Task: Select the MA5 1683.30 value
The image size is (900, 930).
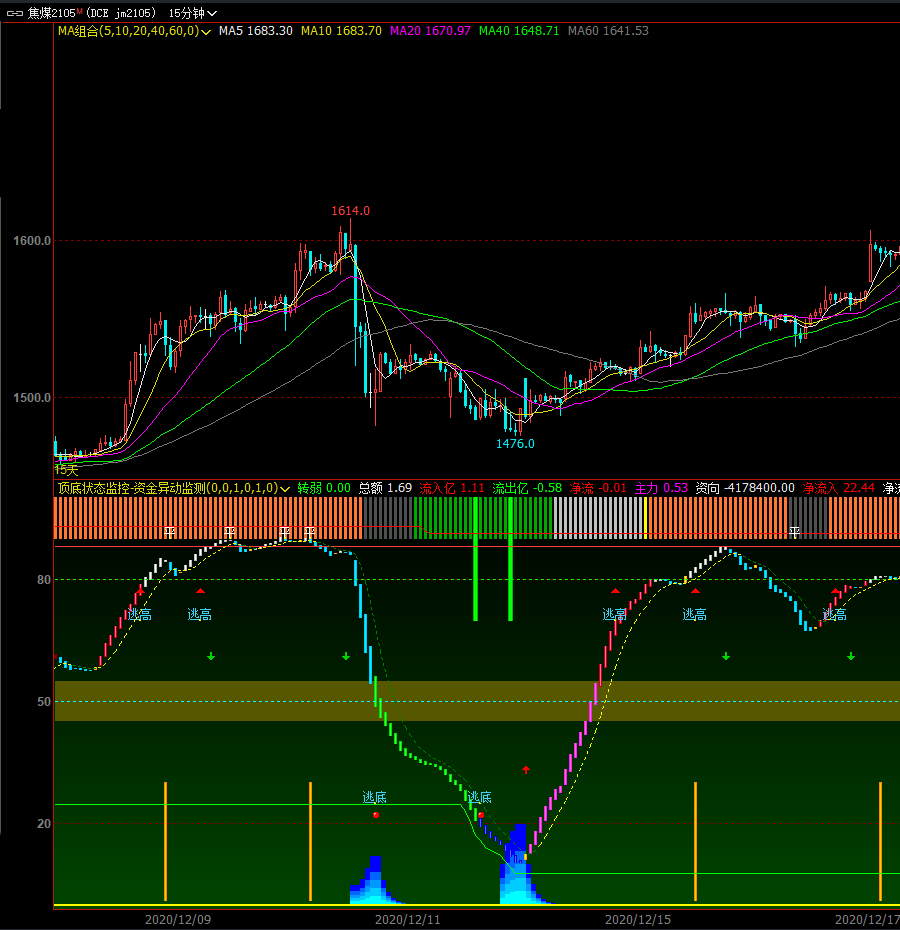Action: click(x=256, y=31)
